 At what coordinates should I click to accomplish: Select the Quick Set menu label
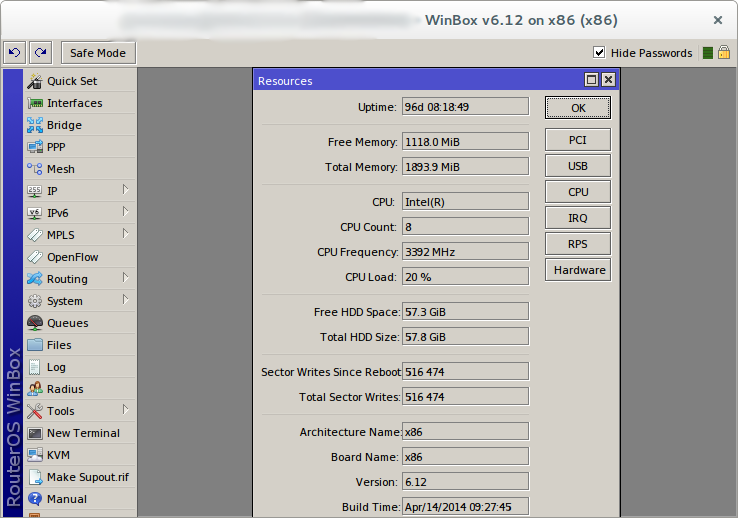72,81
